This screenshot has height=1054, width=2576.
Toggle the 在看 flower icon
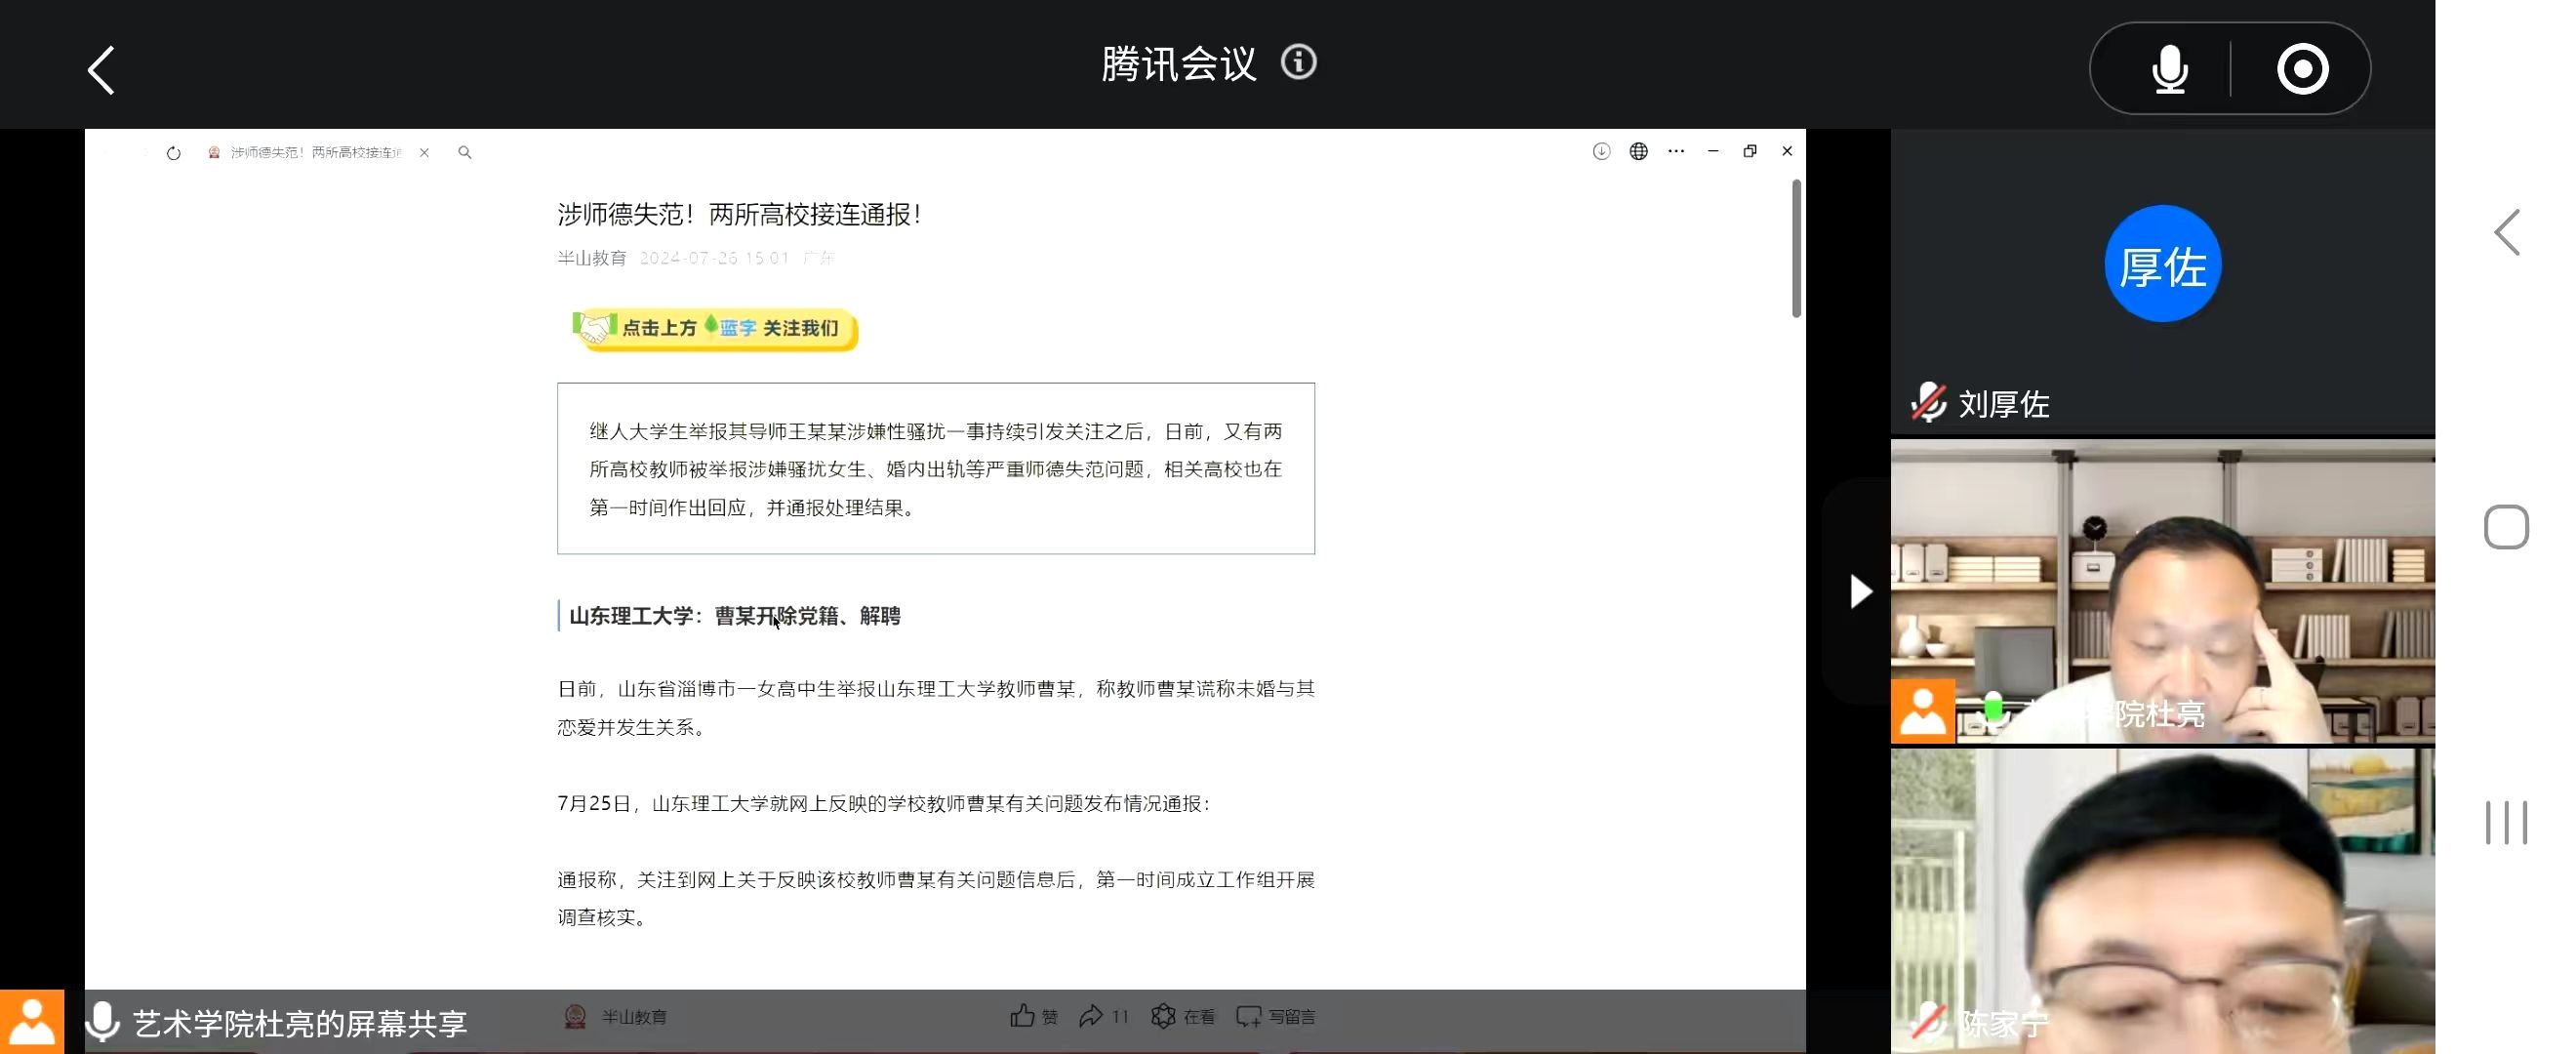pos(1163,1016)
